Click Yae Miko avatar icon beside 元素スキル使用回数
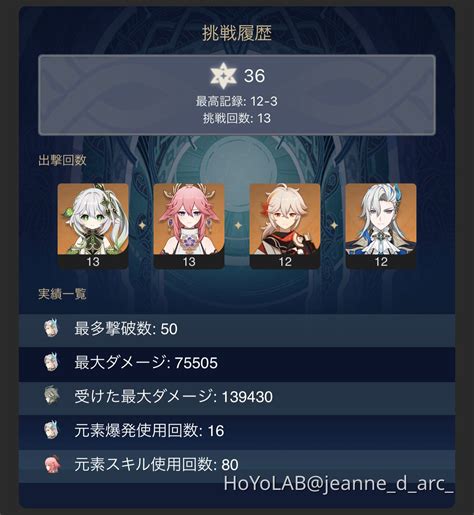 (52, 464)
